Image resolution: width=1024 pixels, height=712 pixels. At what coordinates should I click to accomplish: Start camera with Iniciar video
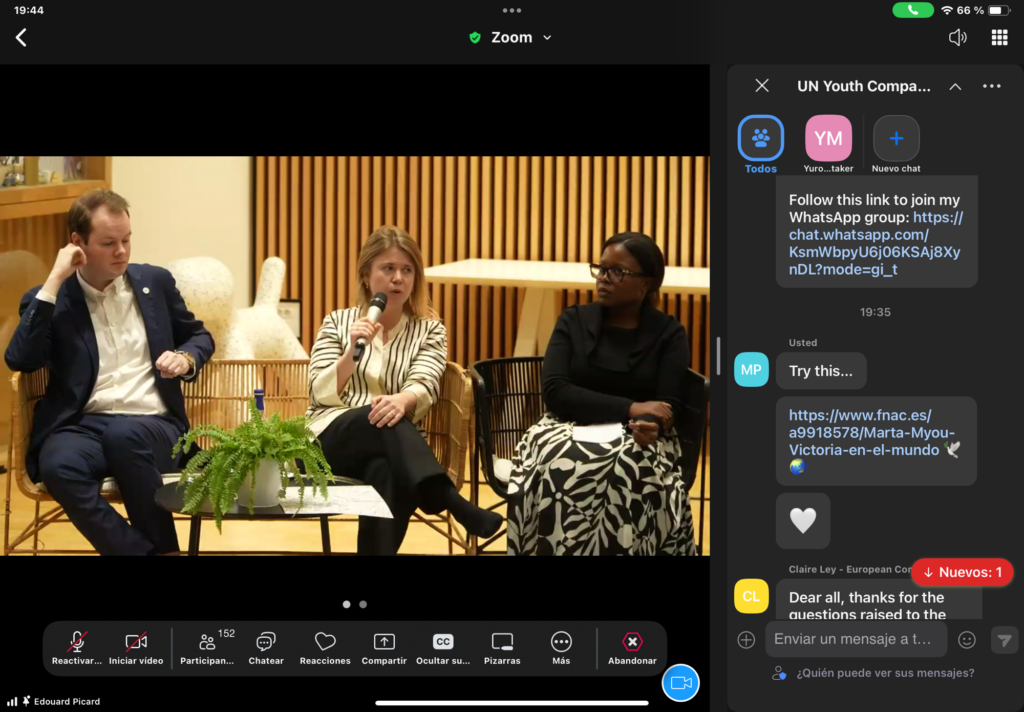click(x=136, y=647)
